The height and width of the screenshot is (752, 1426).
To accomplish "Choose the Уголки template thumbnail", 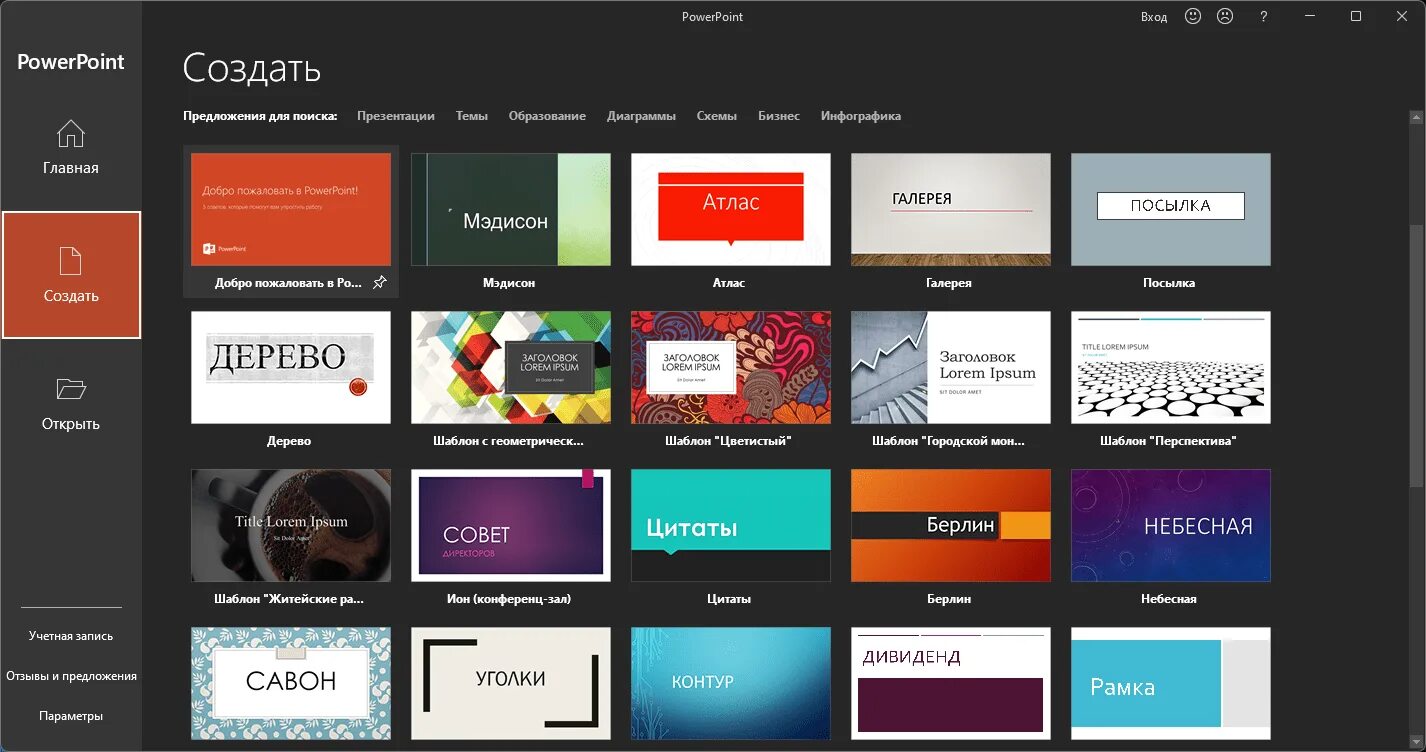I will 511,683.
